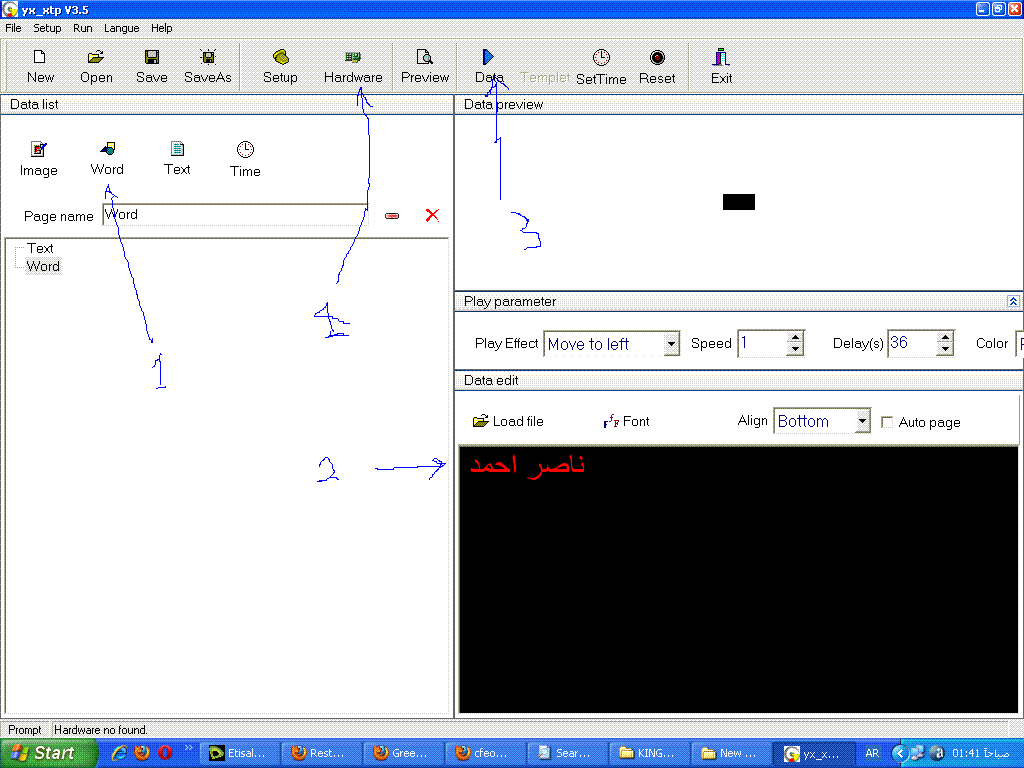Create a new file with New

click(x=40, y=66)
